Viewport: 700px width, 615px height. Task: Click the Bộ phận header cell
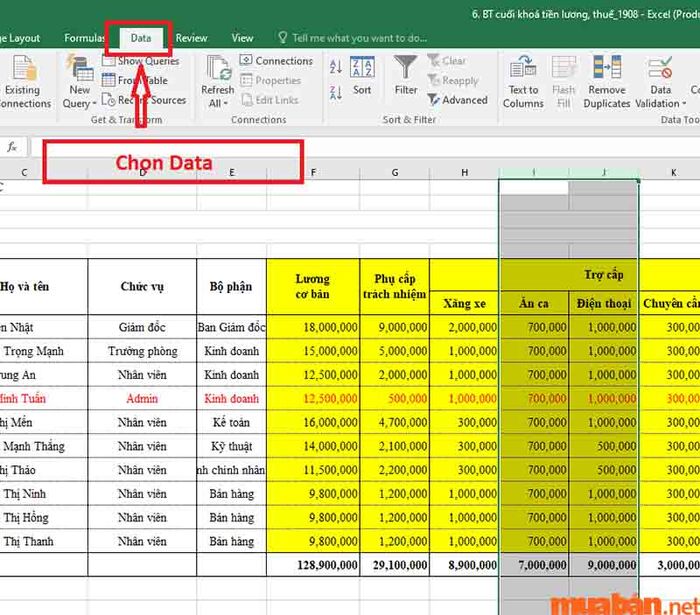(231, 287)
